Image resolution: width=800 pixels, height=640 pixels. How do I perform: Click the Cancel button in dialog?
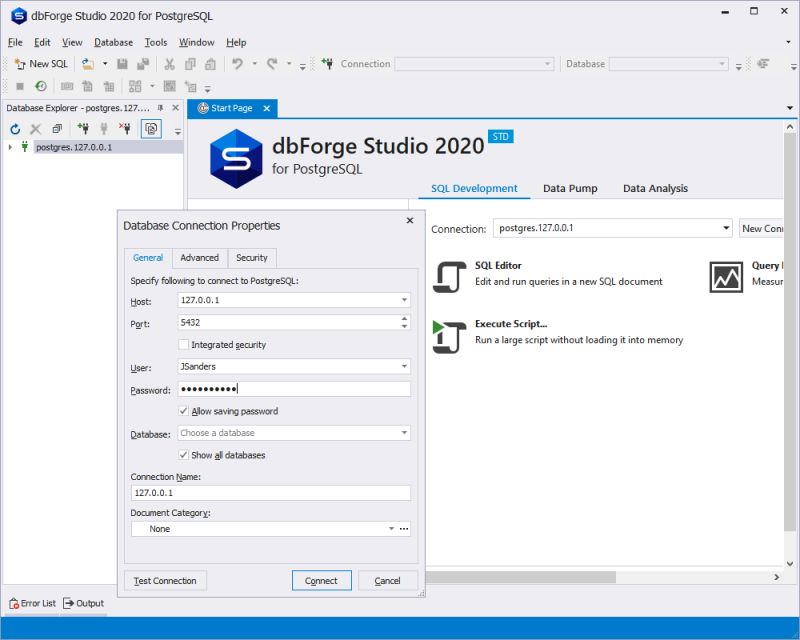point(387,581)
